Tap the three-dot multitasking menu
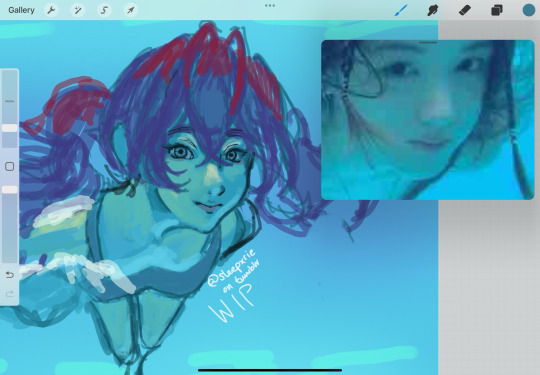This screenshot has height=375, width=540. point(270,6)
